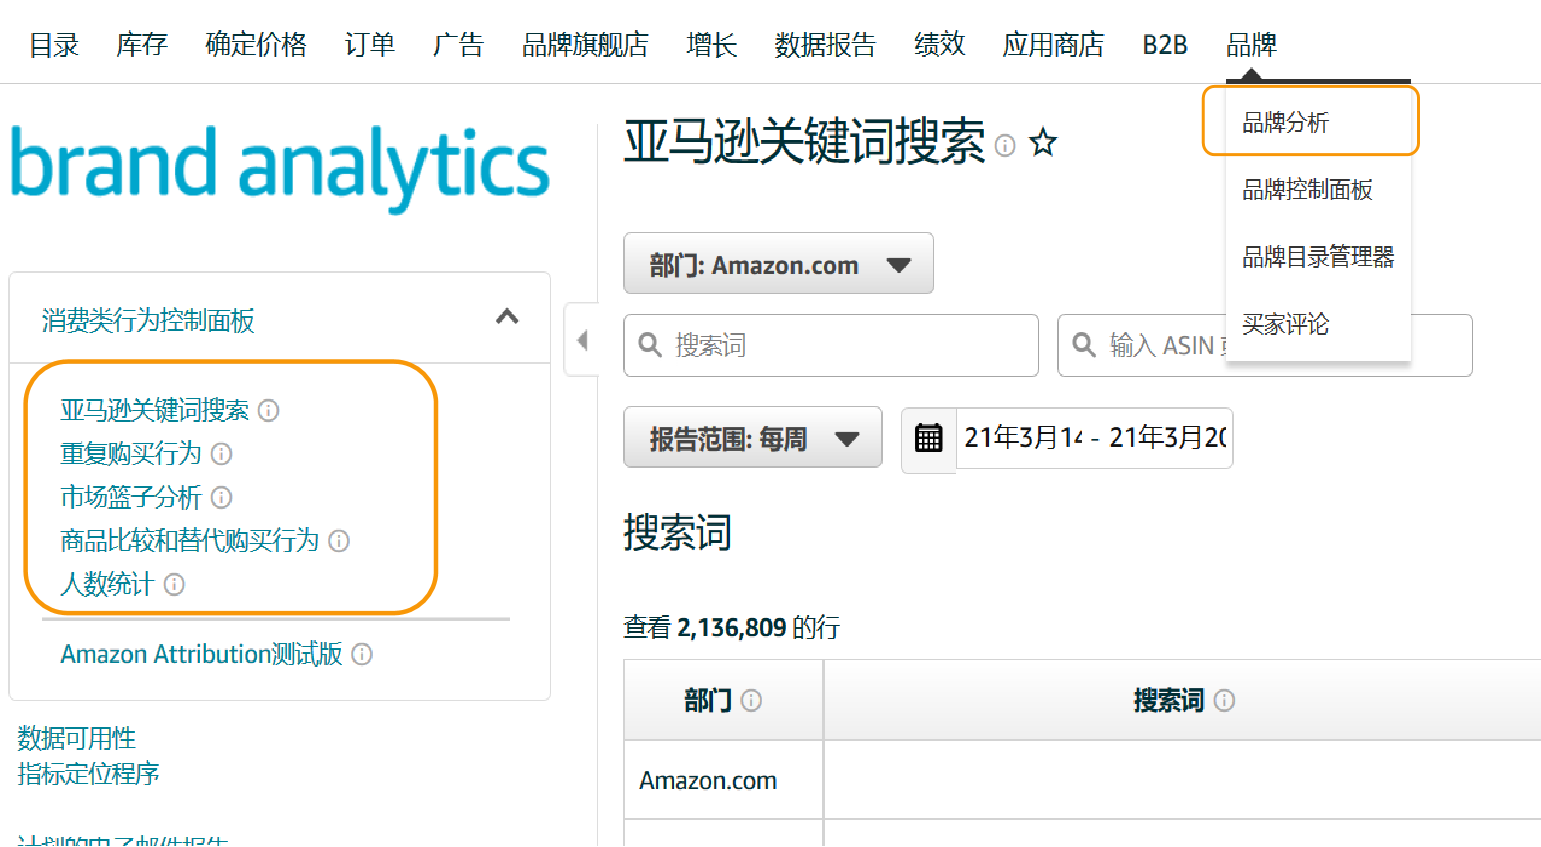Click the favorite star next to 亚马逊关键词搜索 title
This screenshot has height=847, width=1541.
[1043, 143]
